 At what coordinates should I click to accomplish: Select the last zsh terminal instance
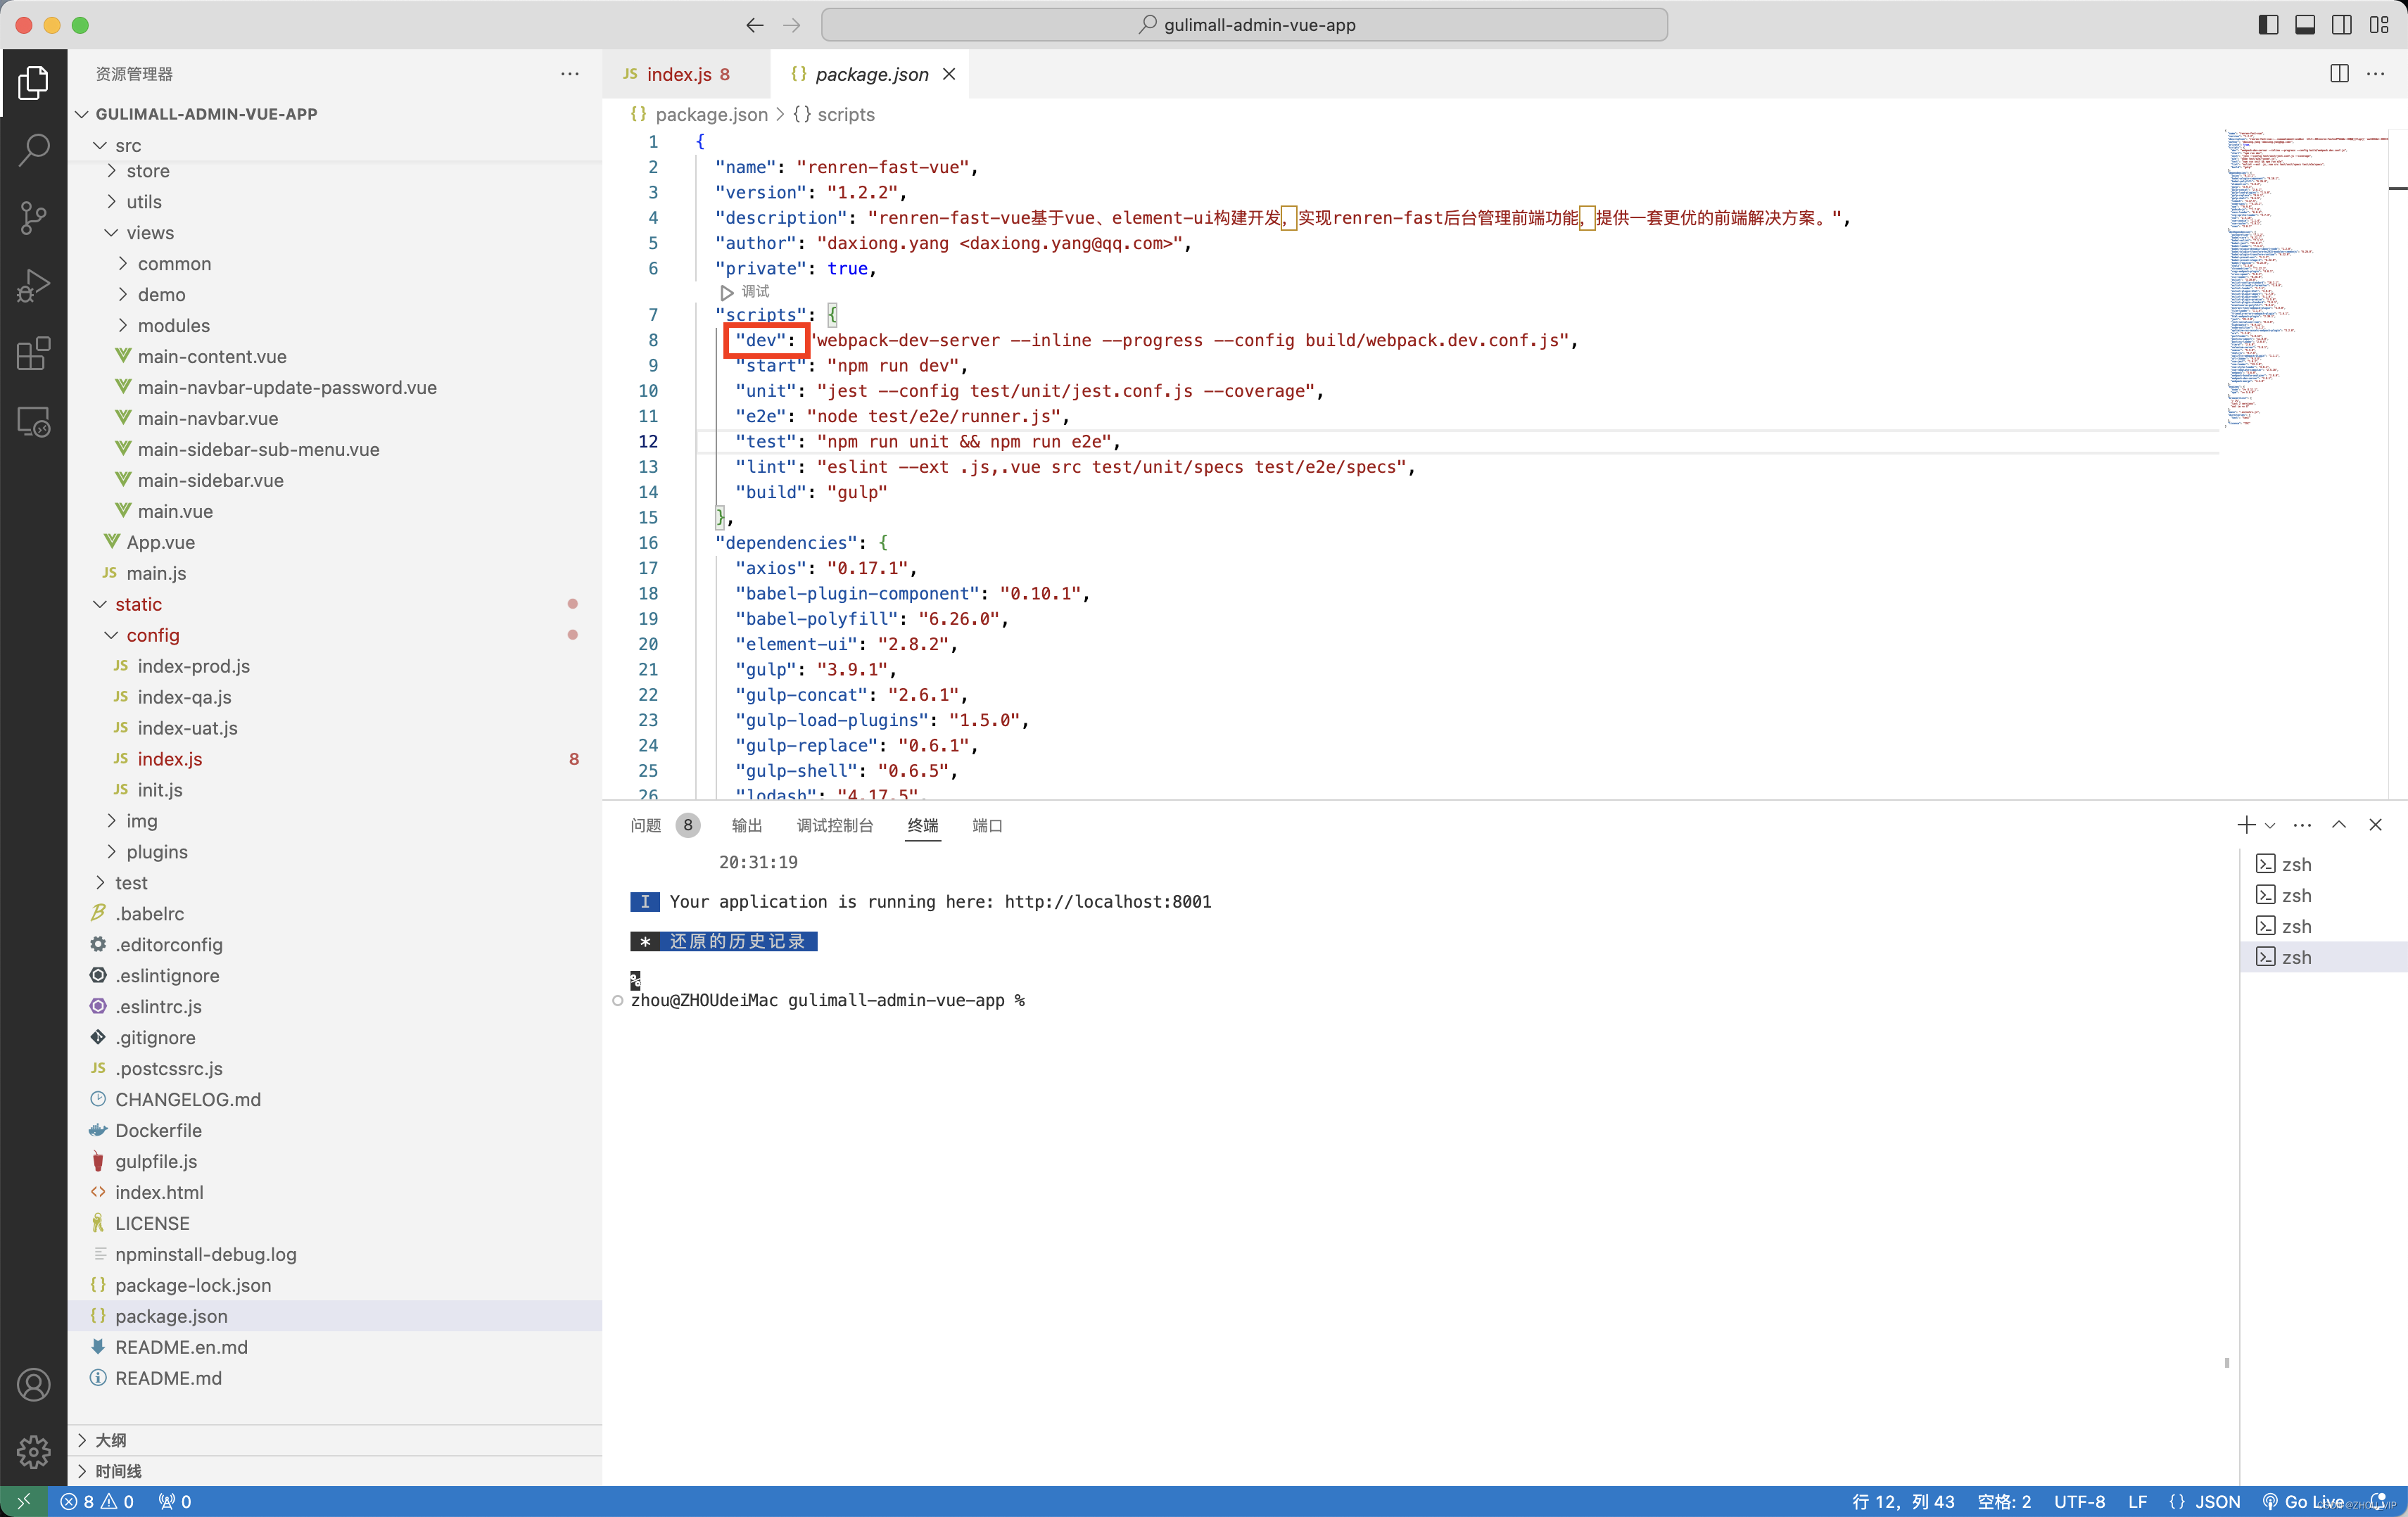[x=2323, y=958]
